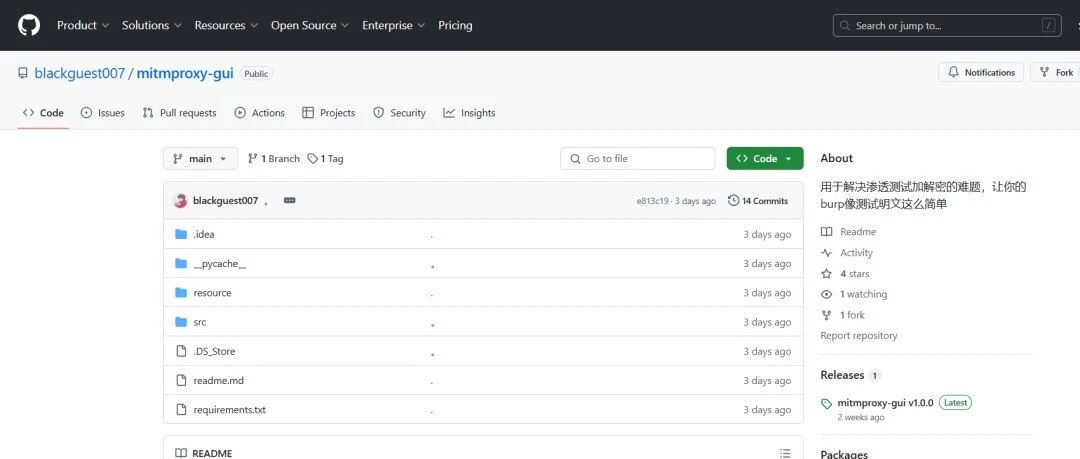Click the Public visibility badge

click(x=256, y=73)
